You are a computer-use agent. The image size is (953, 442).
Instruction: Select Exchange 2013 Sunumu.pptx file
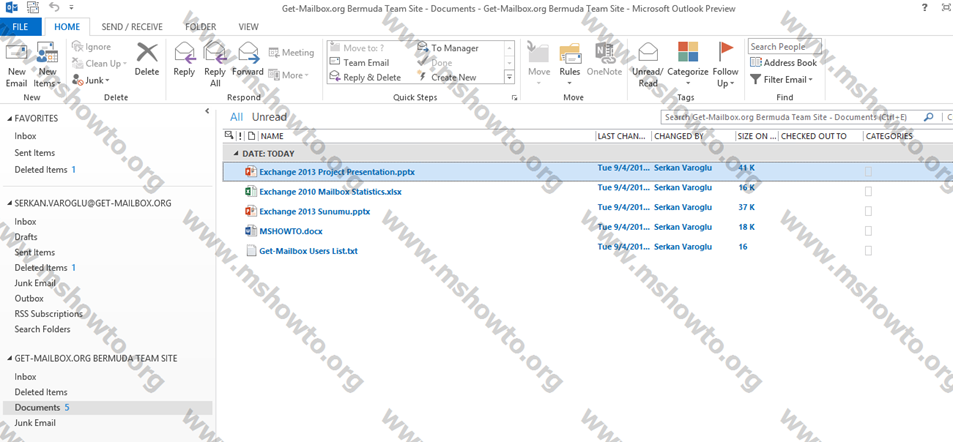(x=314, y=212)
